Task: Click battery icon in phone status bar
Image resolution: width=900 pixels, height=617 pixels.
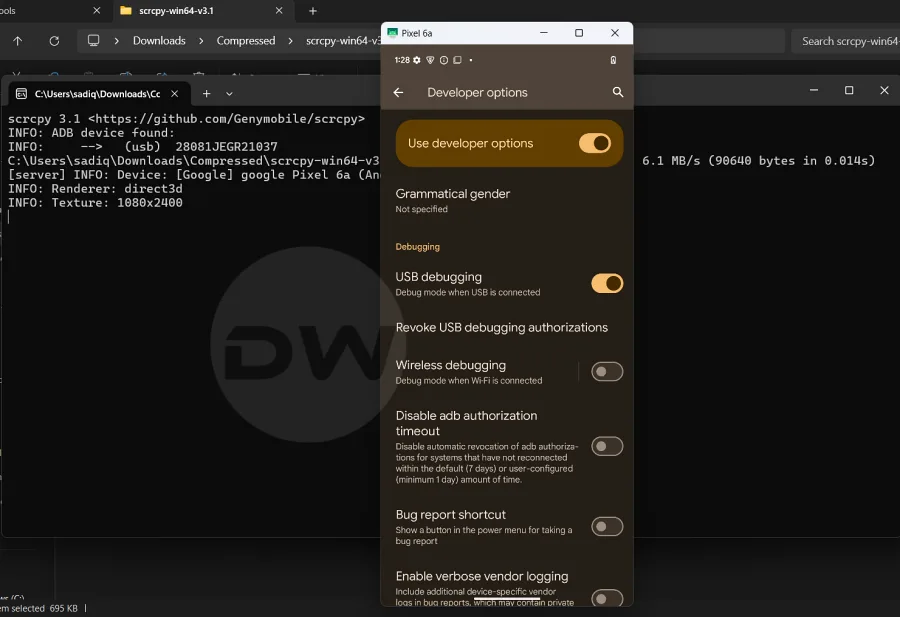Action: (613, 60)
